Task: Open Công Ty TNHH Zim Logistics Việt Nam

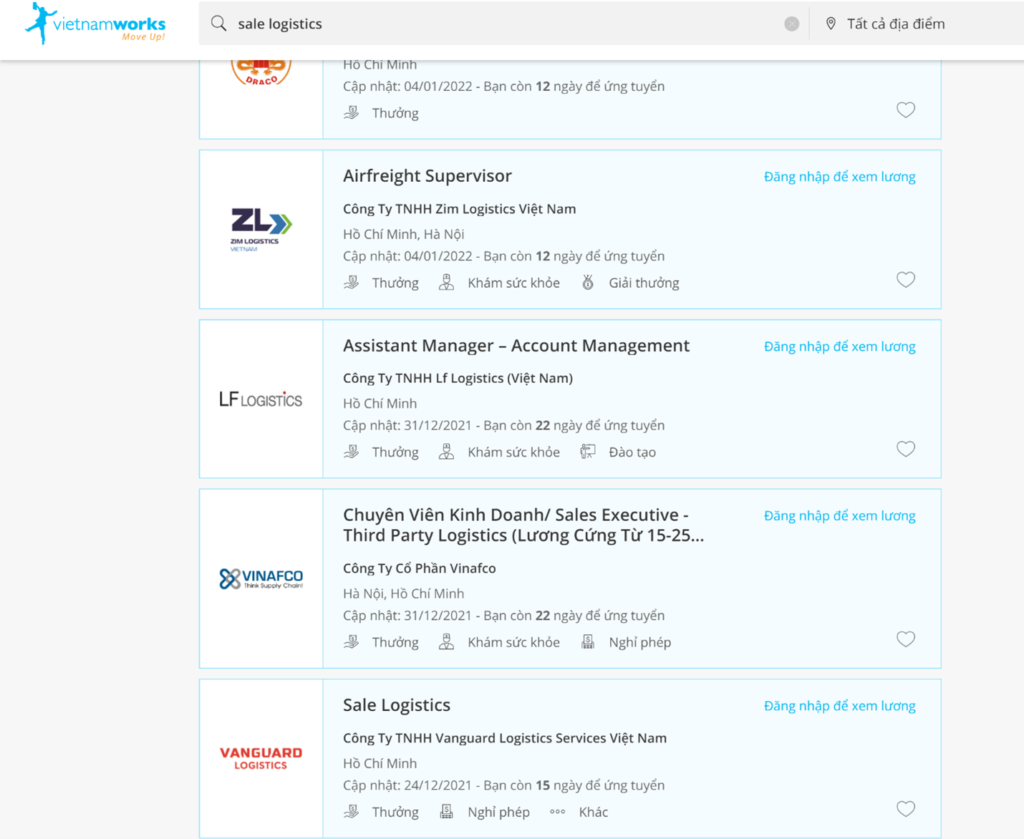Action: pos(459,209)
